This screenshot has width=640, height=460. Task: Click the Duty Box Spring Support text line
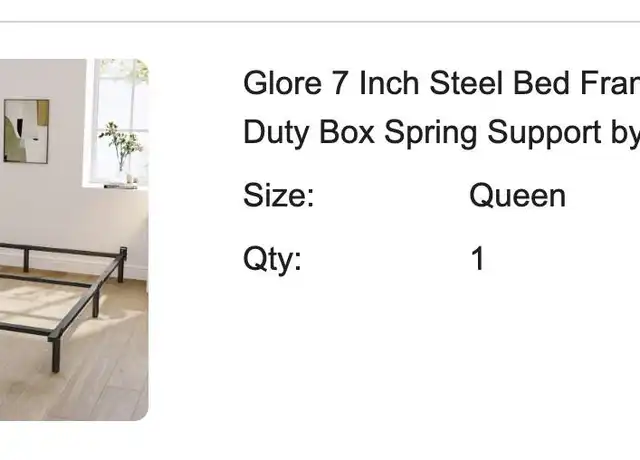coord(441,133)
